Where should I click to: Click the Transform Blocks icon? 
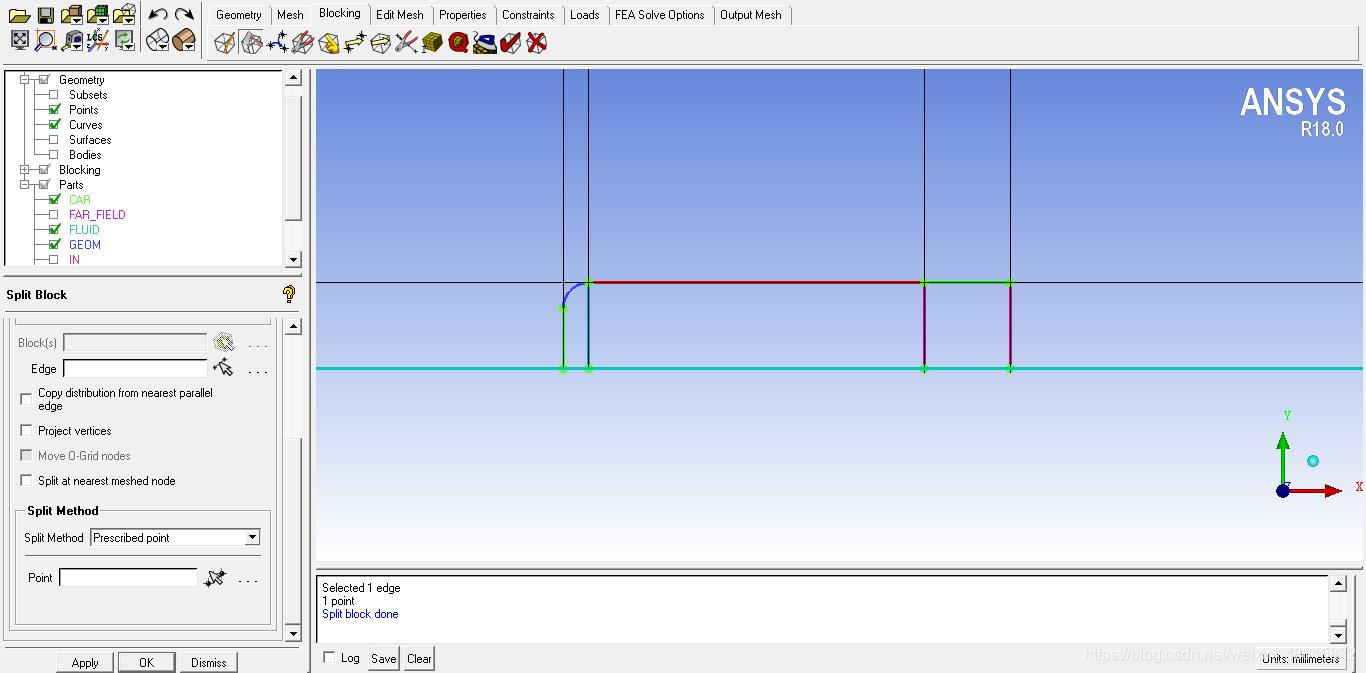coord(381,42)
